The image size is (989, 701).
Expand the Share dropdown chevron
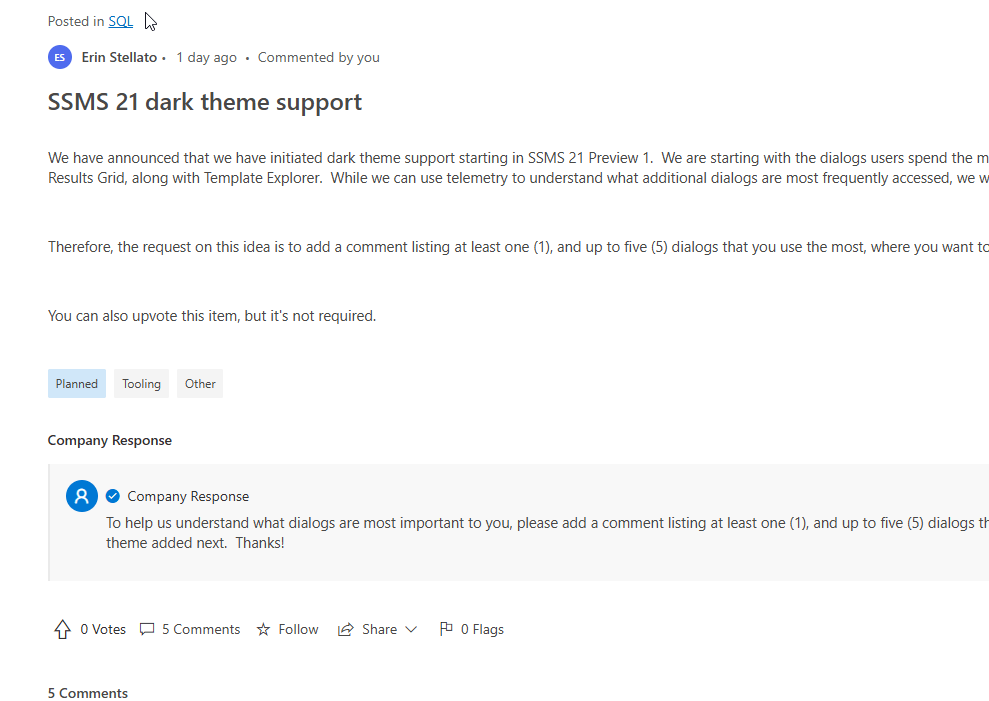pos(411,629)
